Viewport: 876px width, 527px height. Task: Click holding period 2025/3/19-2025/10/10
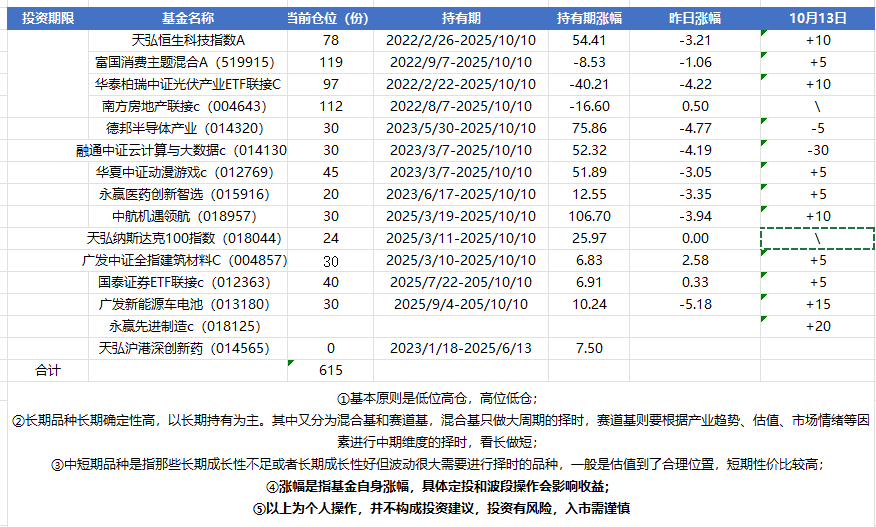tap(461, 216)
